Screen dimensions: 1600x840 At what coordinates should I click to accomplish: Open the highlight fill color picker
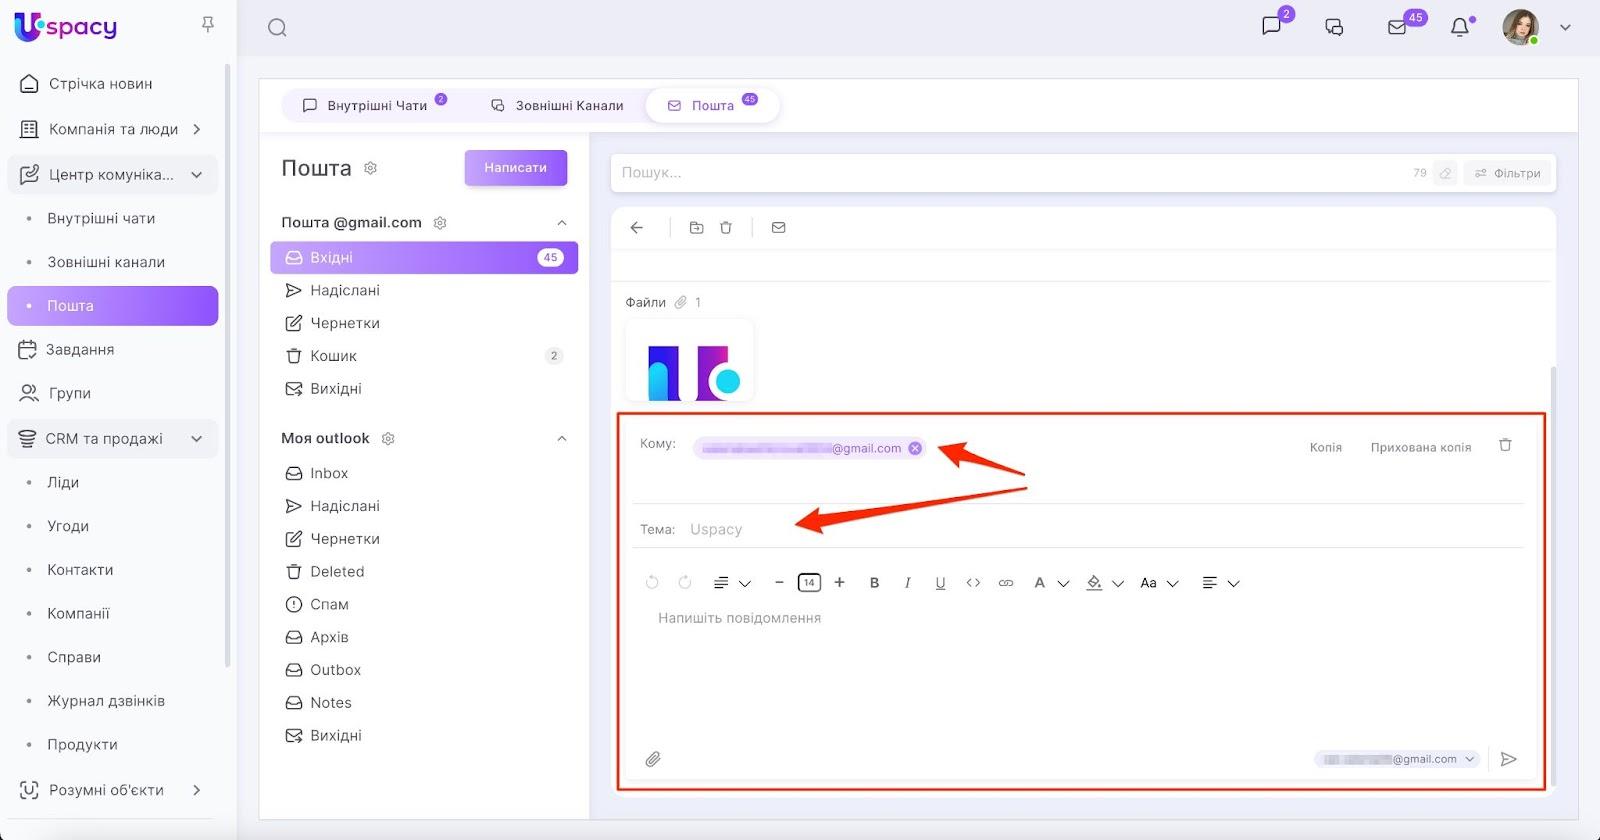1094,583
